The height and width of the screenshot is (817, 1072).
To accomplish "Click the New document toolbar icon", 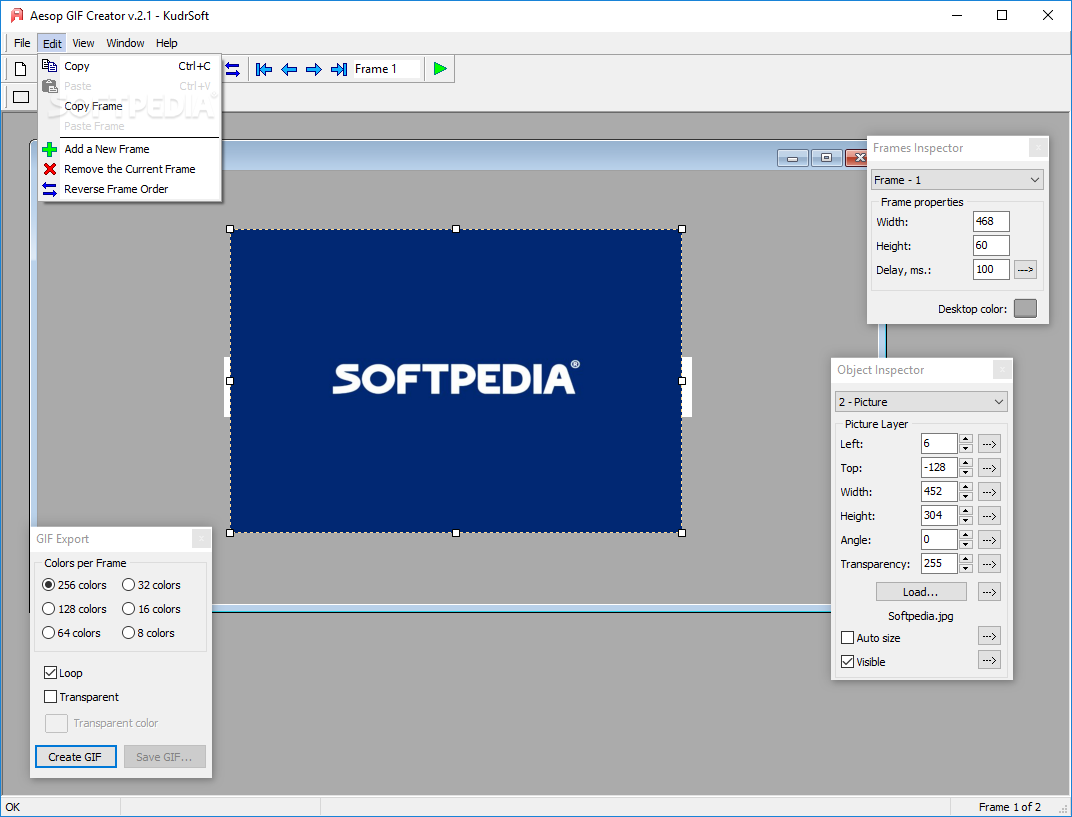I will (x=21, y=69).
